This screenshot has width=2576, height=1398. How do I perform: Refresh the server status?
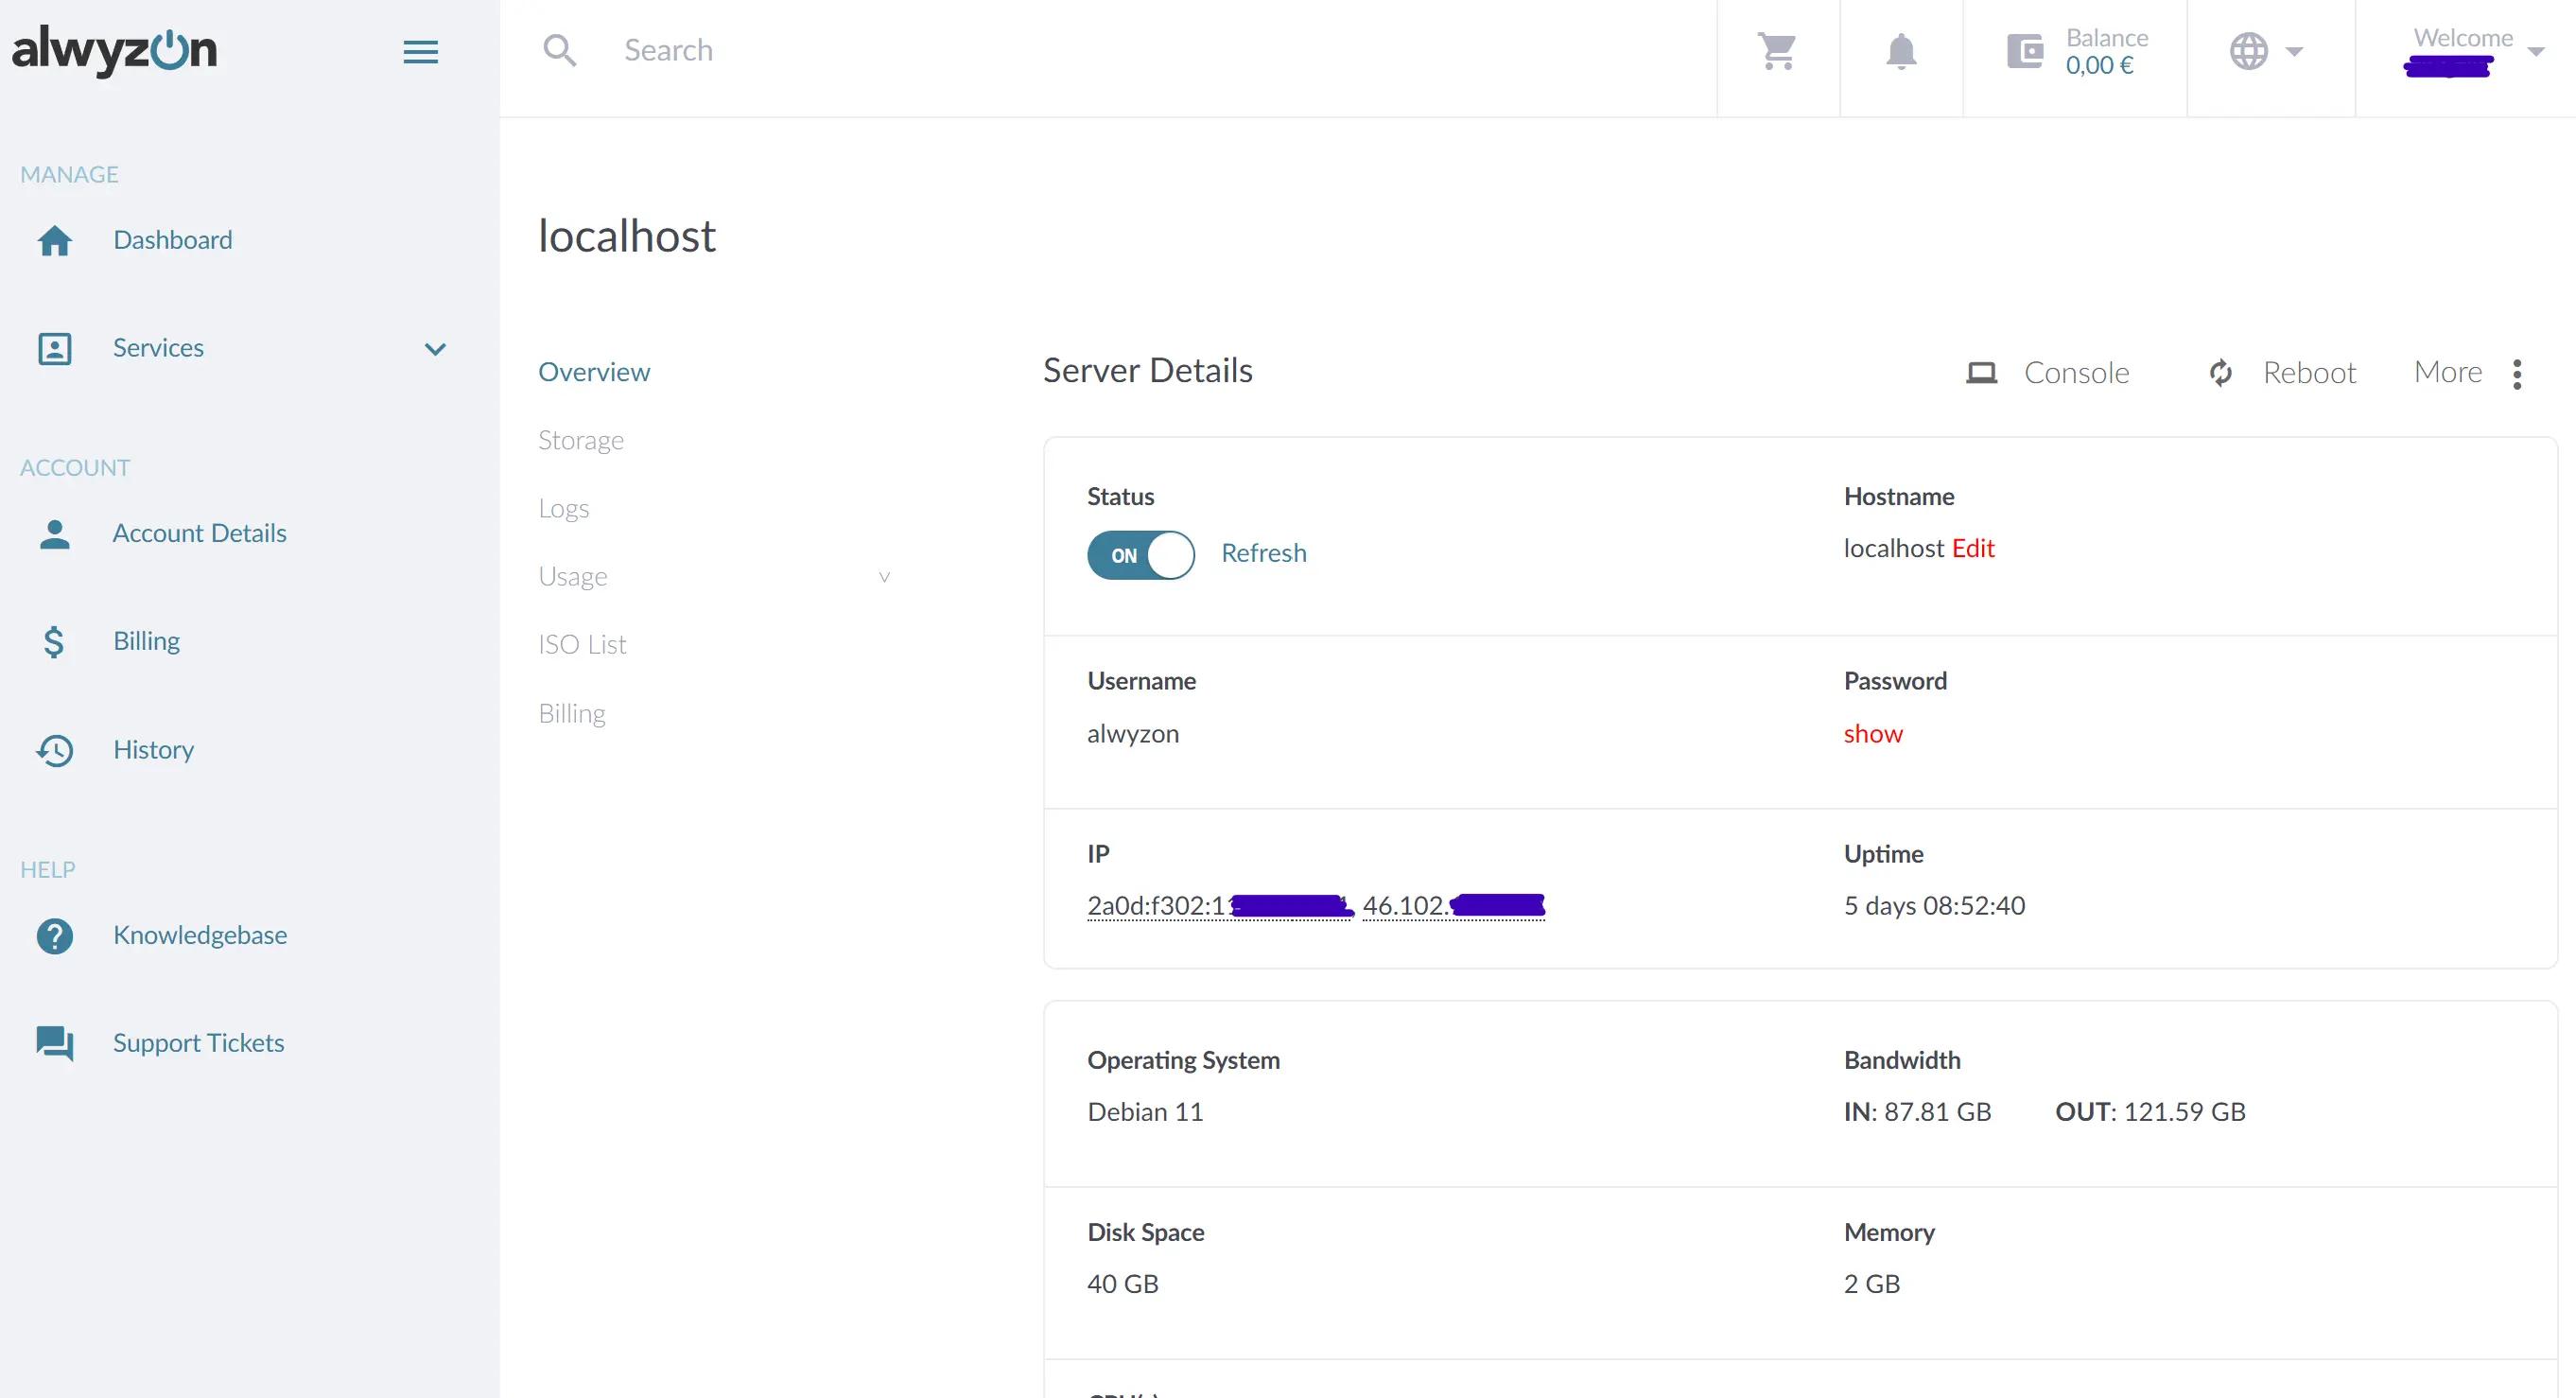[x=1263, y=553]
